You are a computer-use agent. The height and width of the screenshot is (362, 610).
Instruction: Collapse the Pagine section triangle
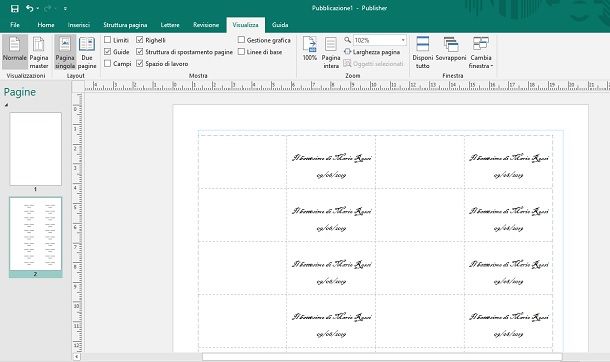coord(6,105)
